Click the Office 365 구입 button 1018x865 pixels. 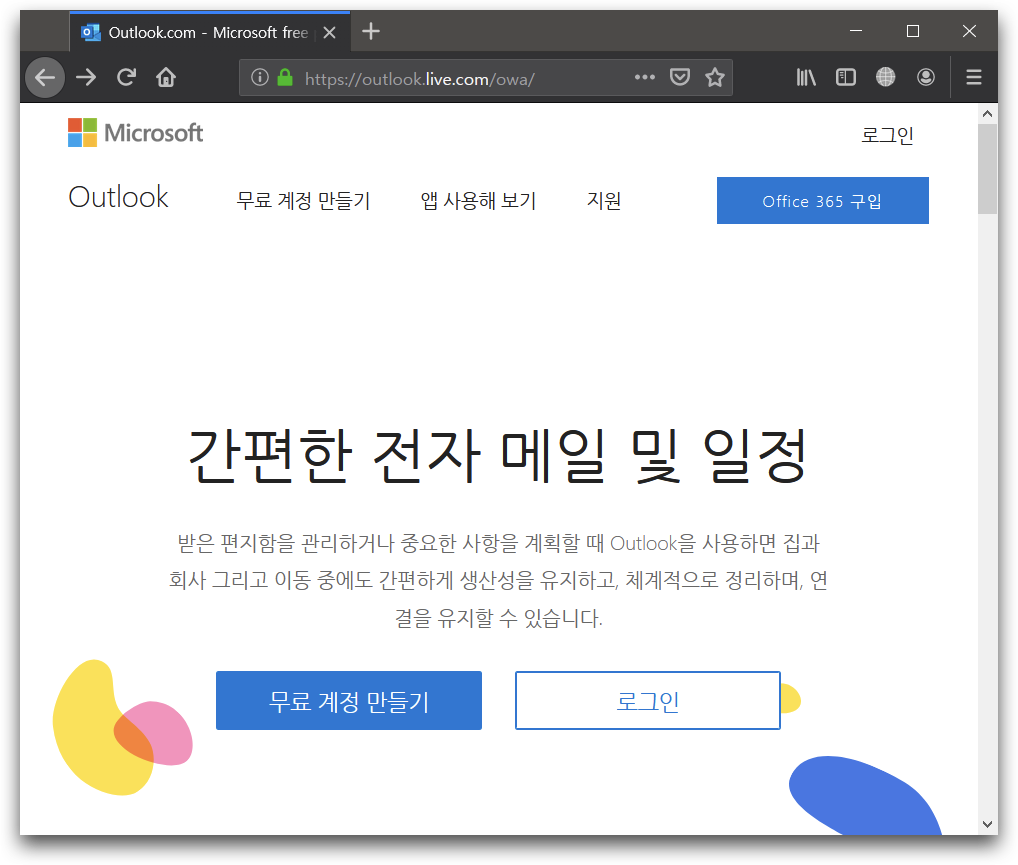coord(823,201)
